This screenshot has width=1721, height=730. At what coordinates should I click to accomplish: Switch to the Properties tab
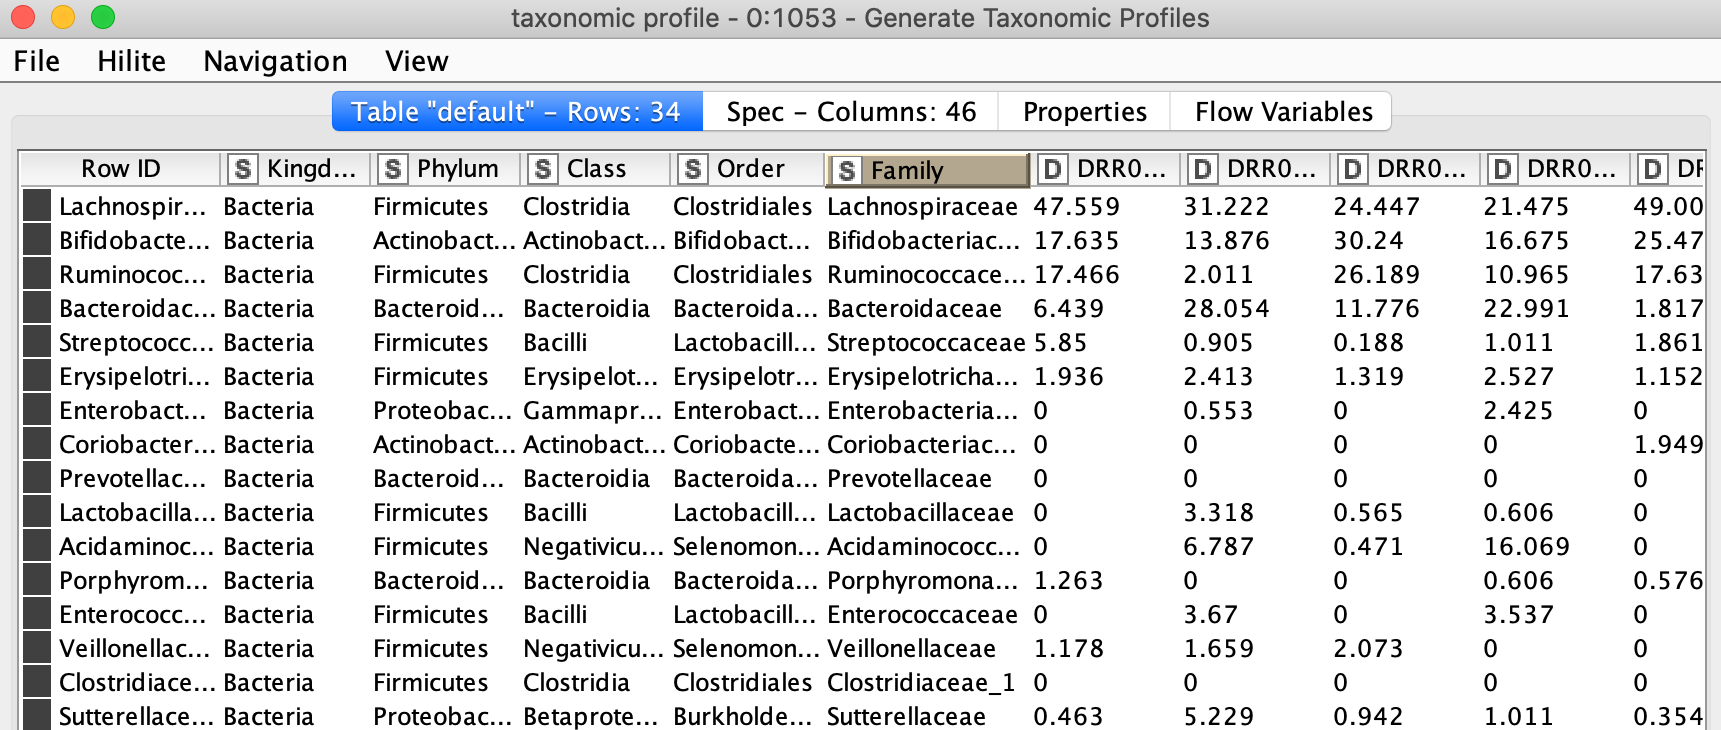point(1085,111)
